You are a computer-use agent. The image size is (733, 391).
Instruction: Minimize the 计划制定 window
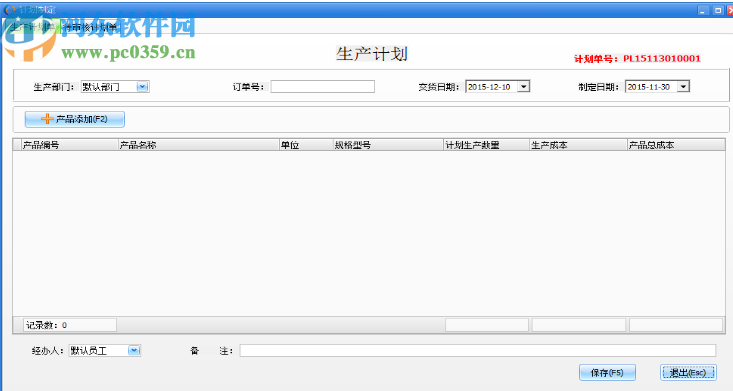(x=703, y=10)
